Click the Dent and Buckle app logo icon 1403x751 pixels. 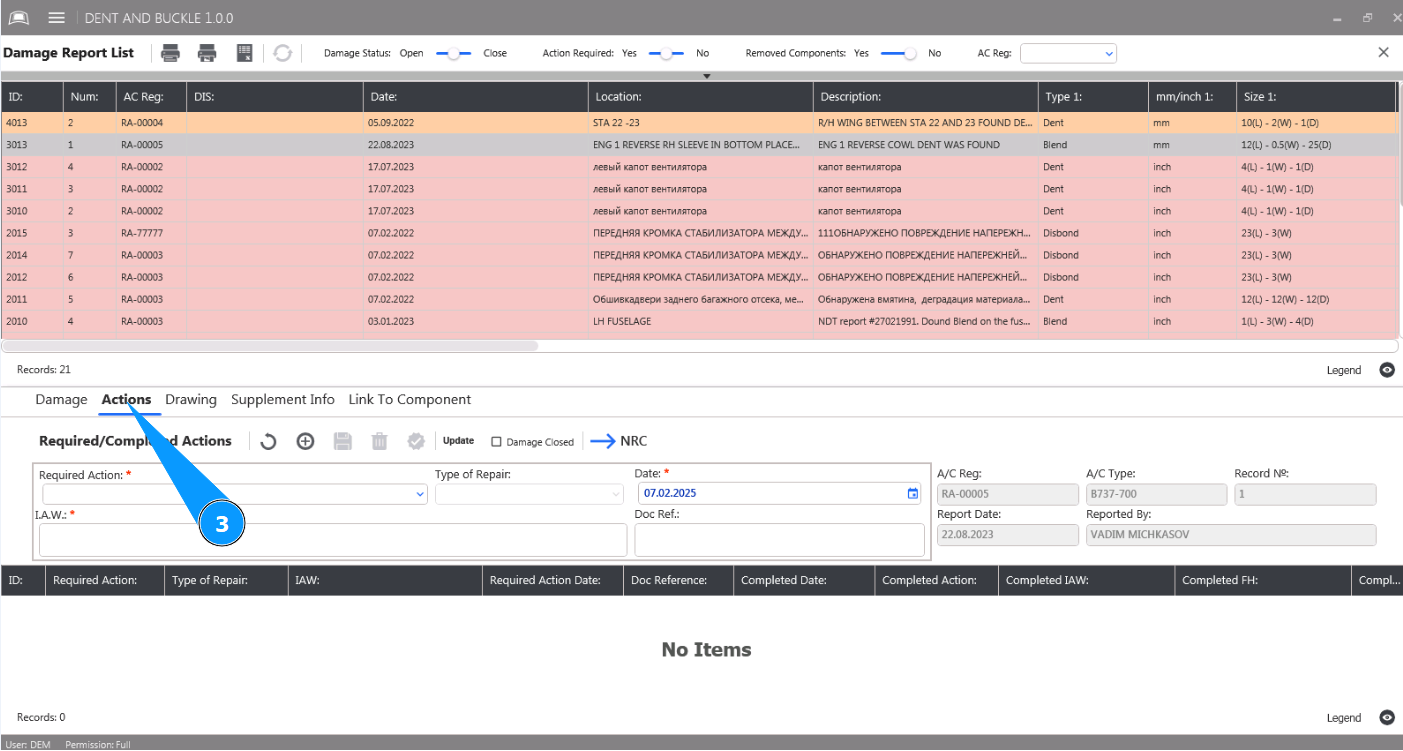[19, 18]
